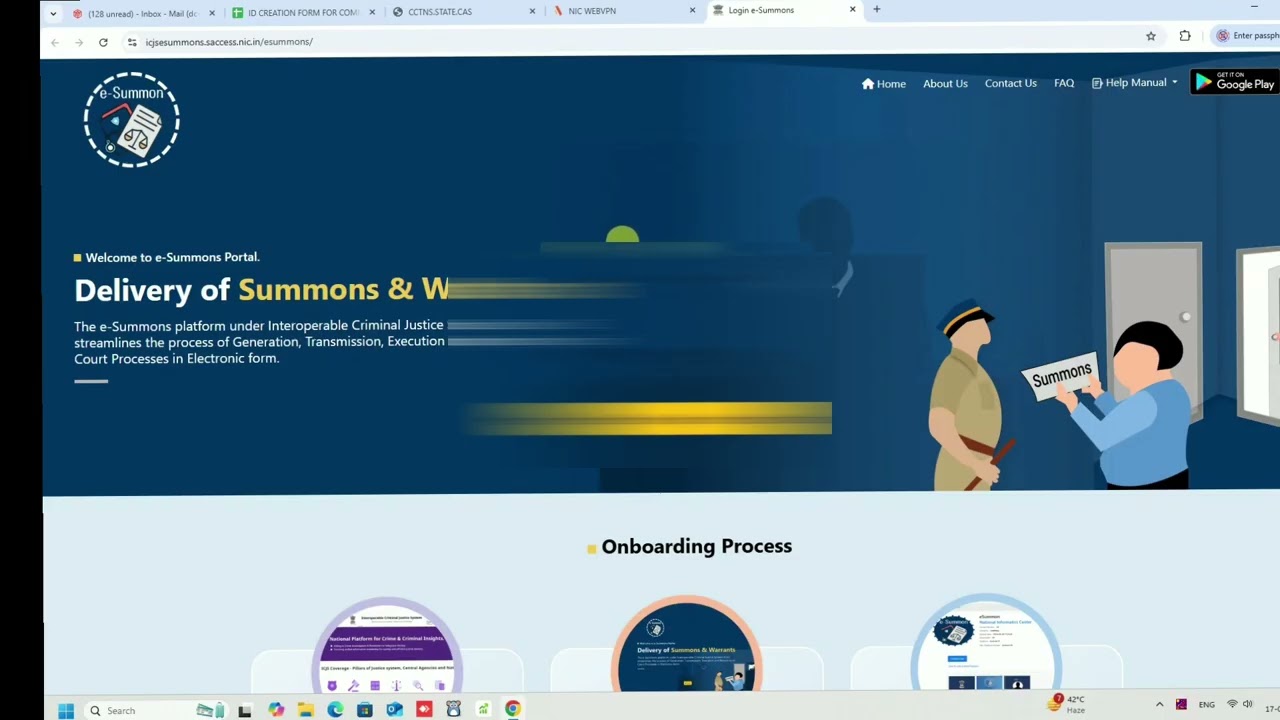Close the Login e-Summons tab
This screenshot has height=720, width=1280.
coord(853,10)
